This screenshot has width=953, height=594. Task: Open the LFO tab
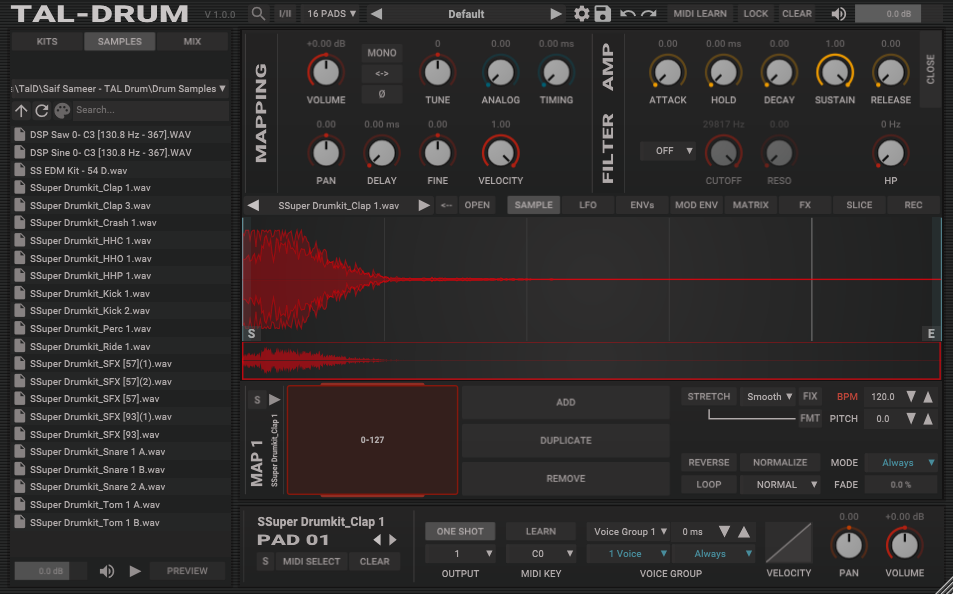588,205
